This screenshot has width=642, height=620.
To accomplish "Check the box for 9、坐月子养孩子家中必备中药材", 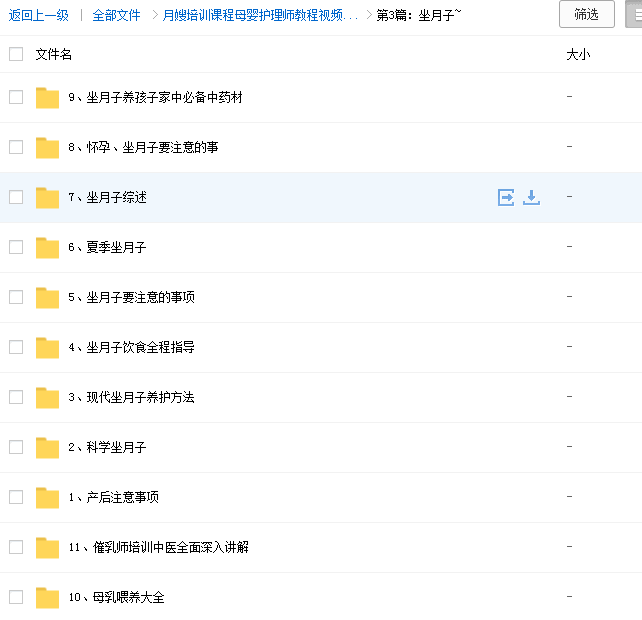I will click(x=16, y=97).
